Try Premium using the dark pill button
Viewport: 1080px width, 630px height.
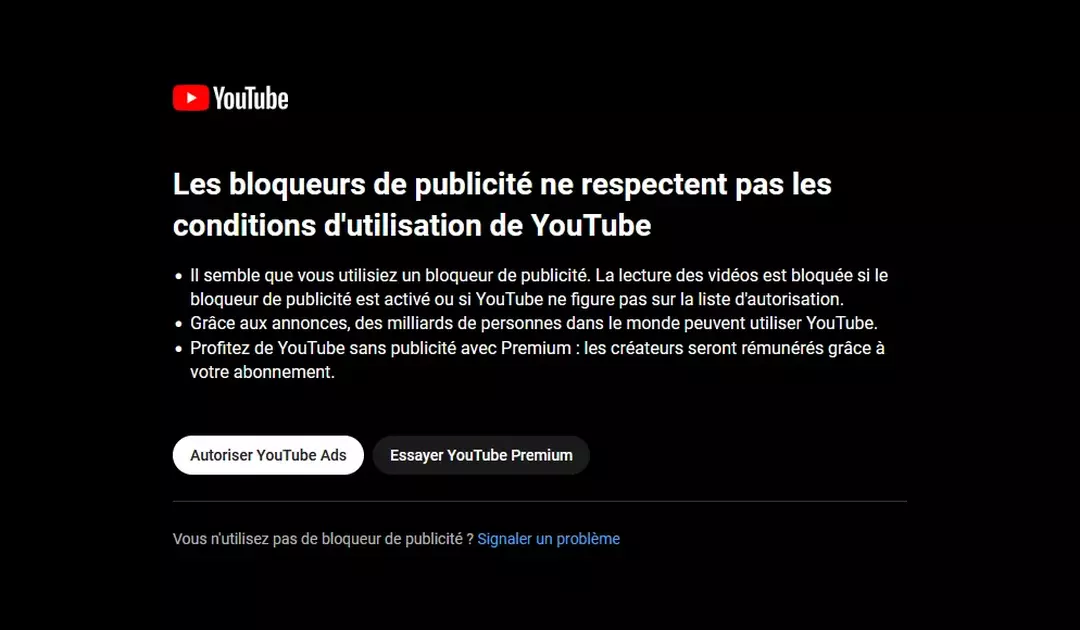tap(481, 455)
